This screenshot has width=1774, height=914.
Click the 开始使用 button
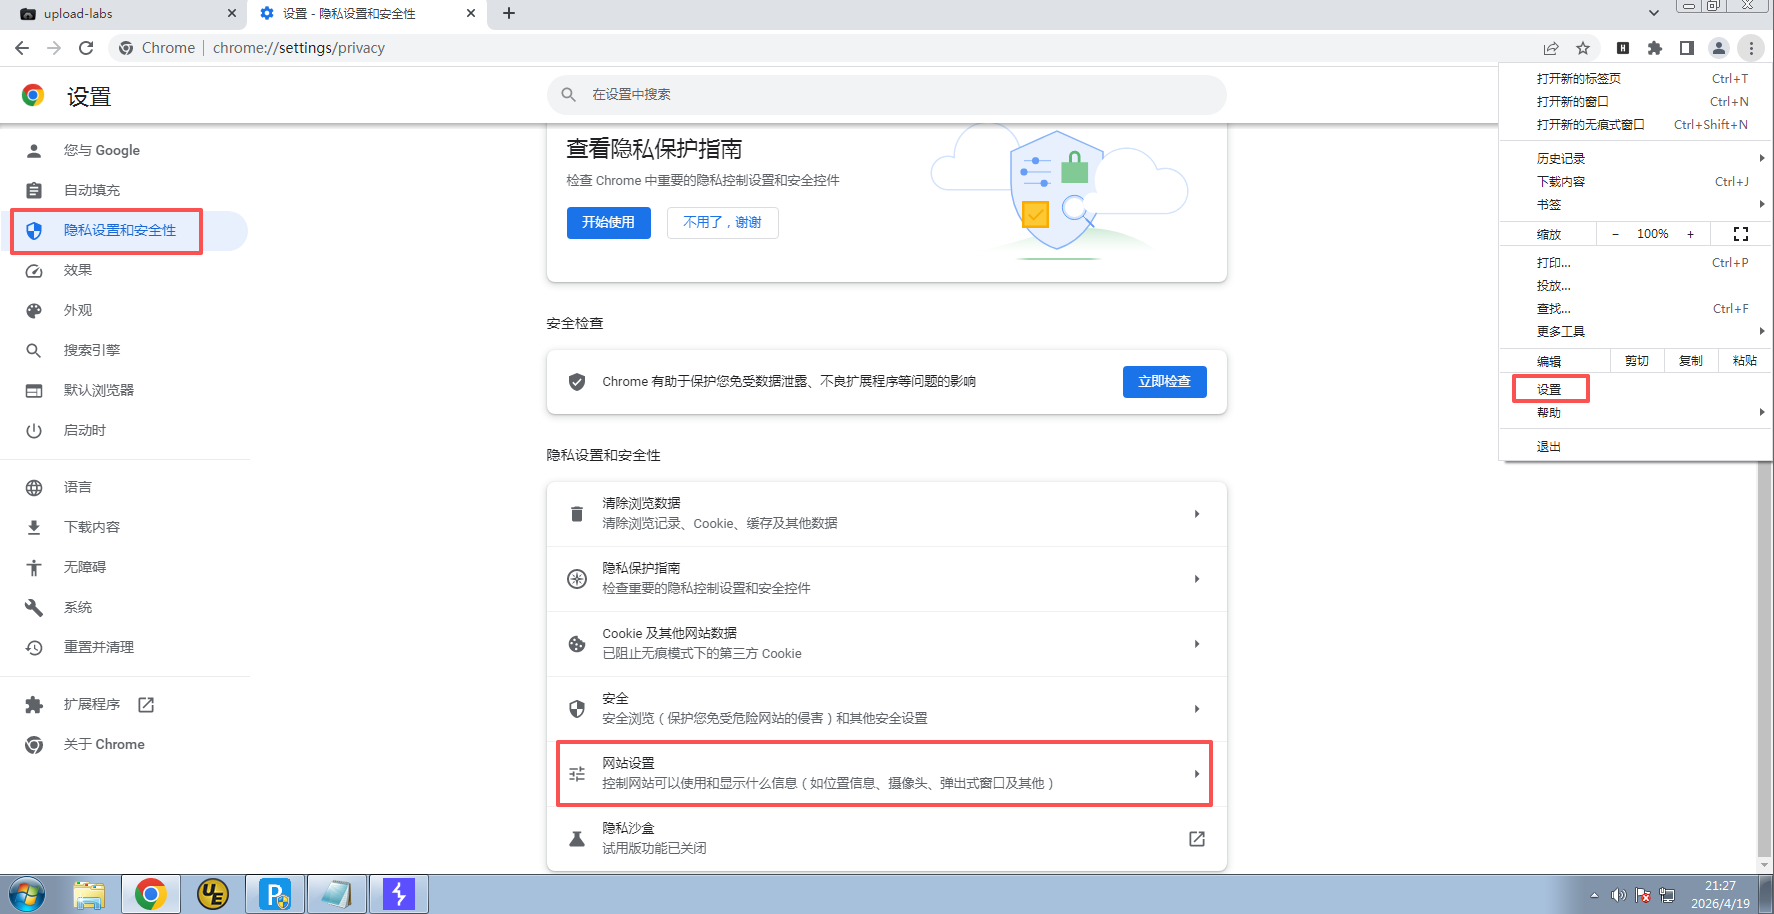coord(608,222)
